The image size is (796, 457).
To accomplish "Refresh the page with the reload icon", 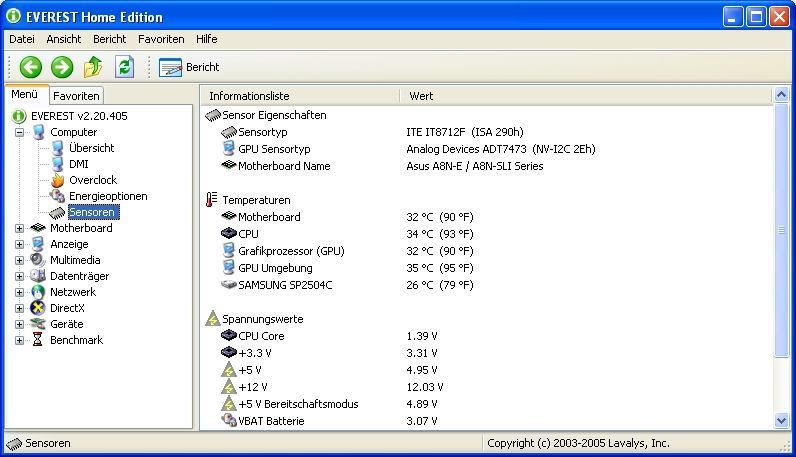I will (x=124, y=67).
